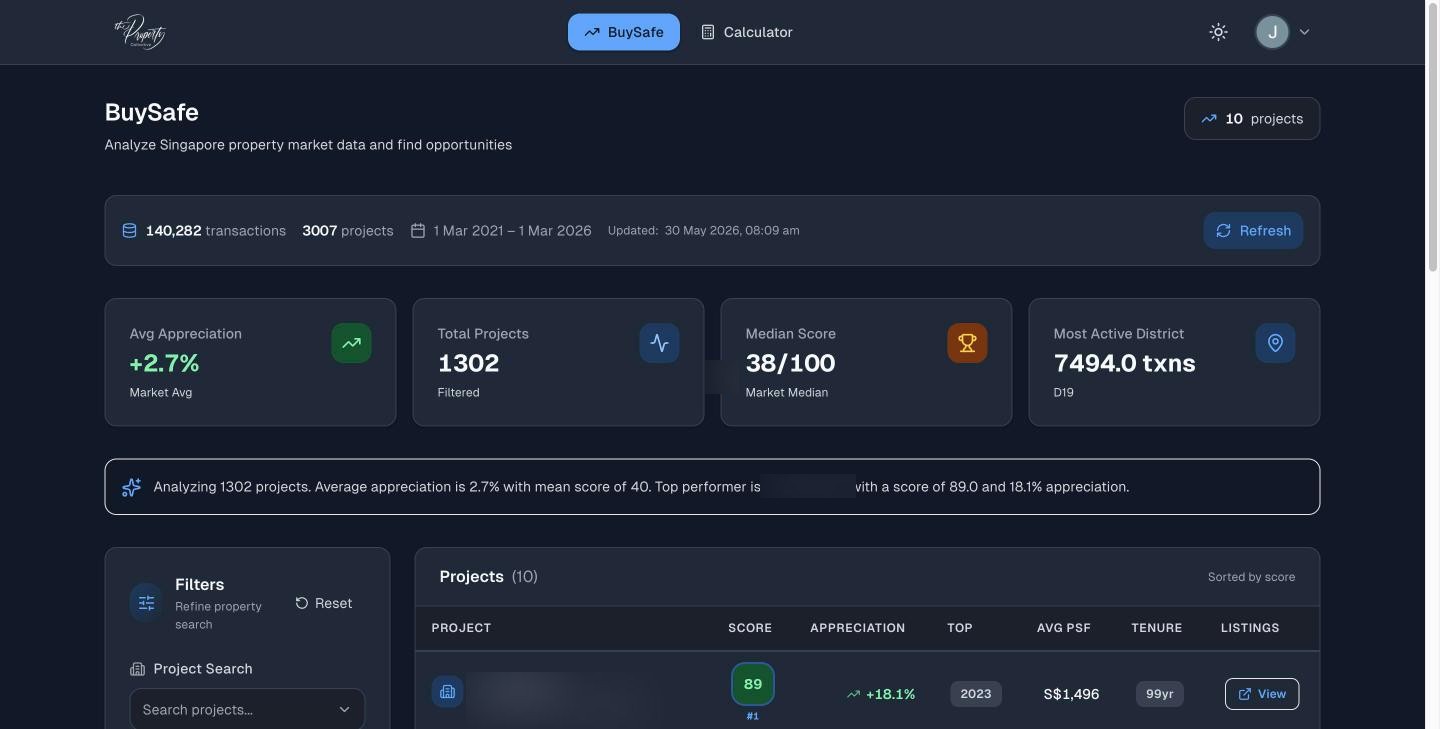Click the 2023 TOP year badge
The height and width of the screenshot is (729, 1440).
(976, 694)
